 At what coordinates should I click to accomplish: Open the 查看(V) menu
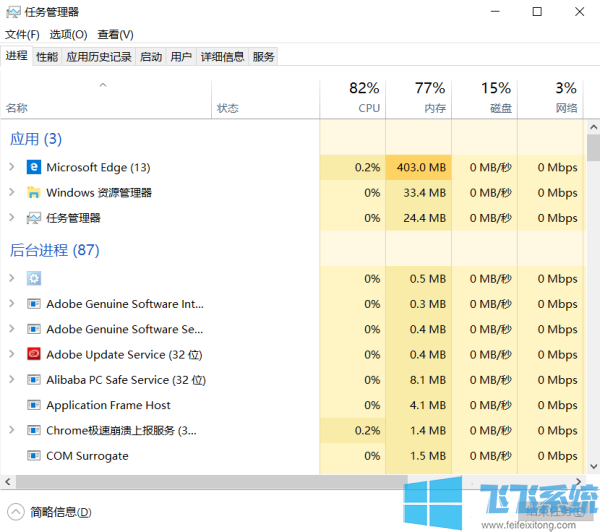[115, 35]
